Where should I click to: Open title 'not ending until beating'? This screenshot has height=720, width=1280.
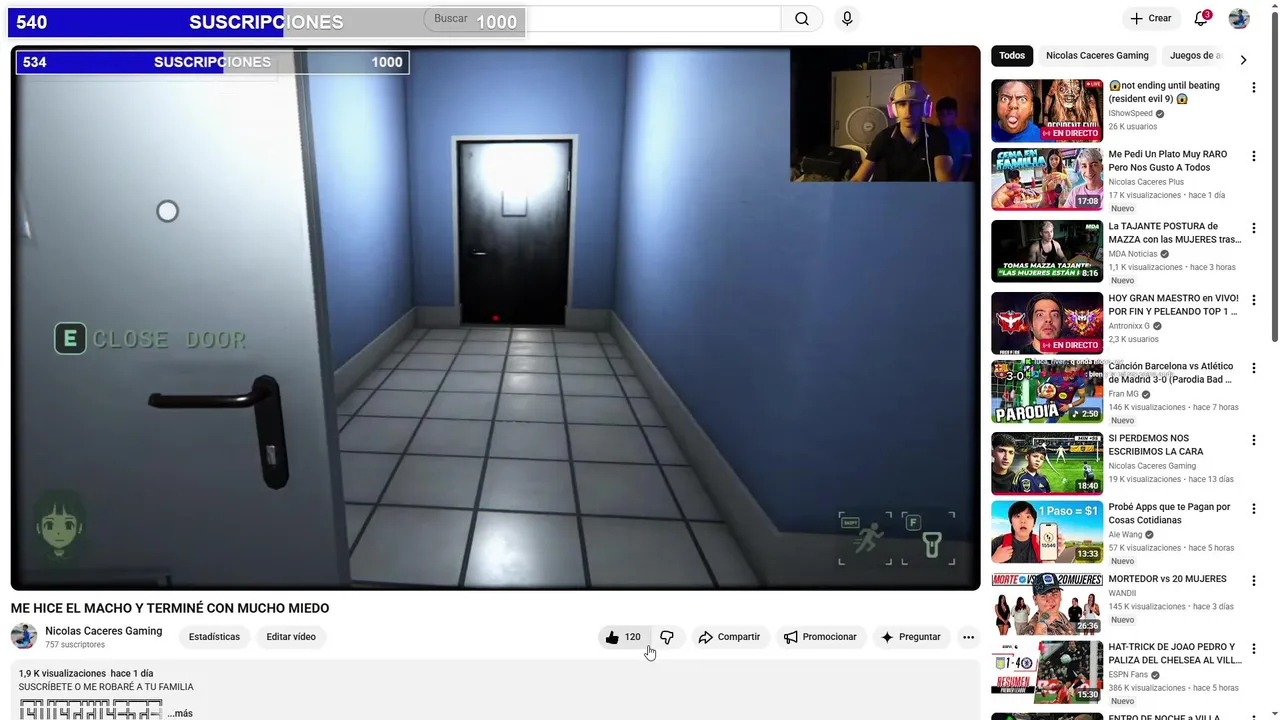[x=1164, y=92]
